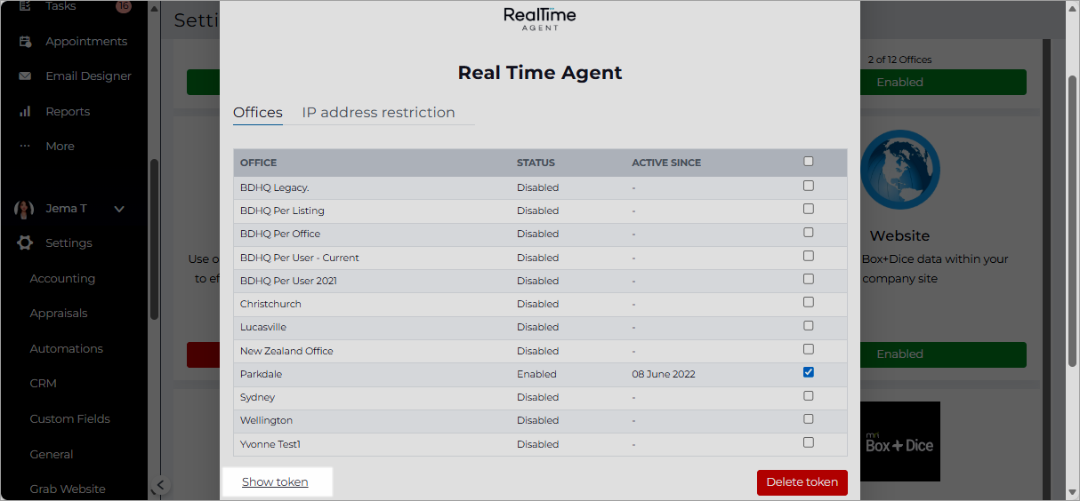Check the New Zealand Office checkbox
Image resolution: width=1080 pixels, height=501 pixels.
click(x=808, y=349)
